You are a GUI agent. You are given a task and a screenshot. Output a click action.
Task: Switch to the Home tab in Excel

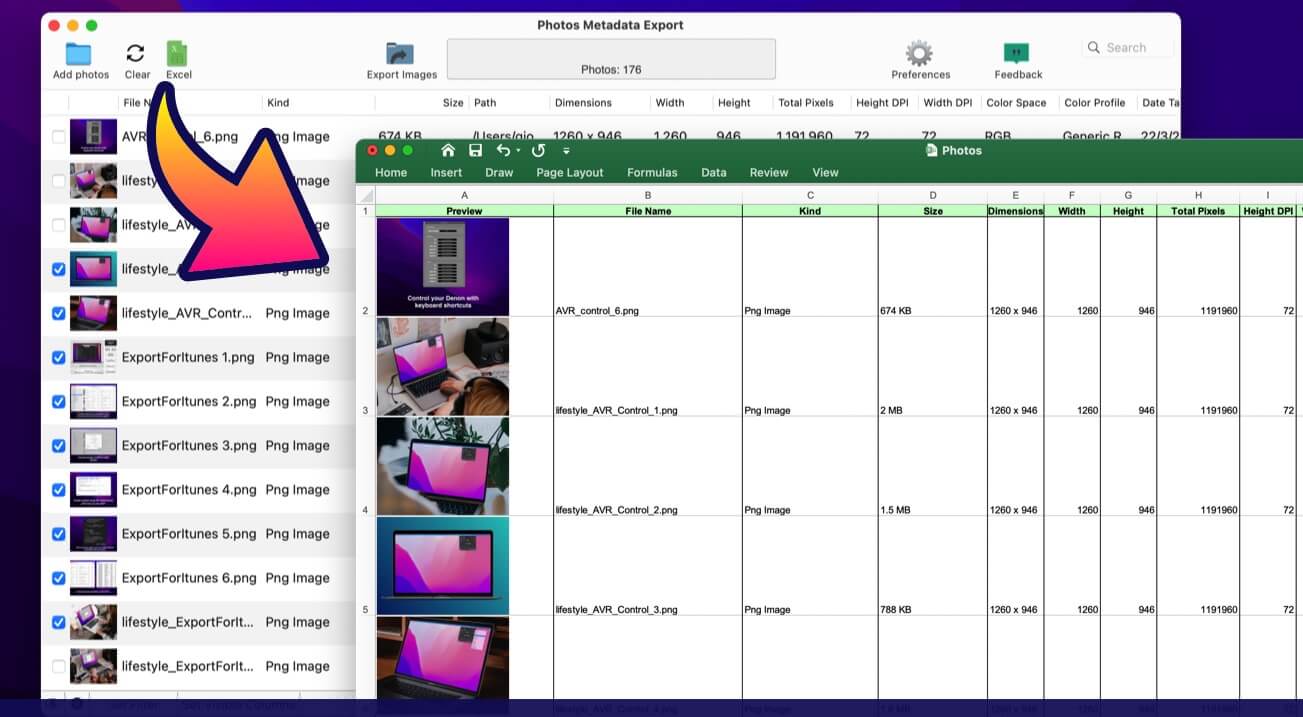391,172
